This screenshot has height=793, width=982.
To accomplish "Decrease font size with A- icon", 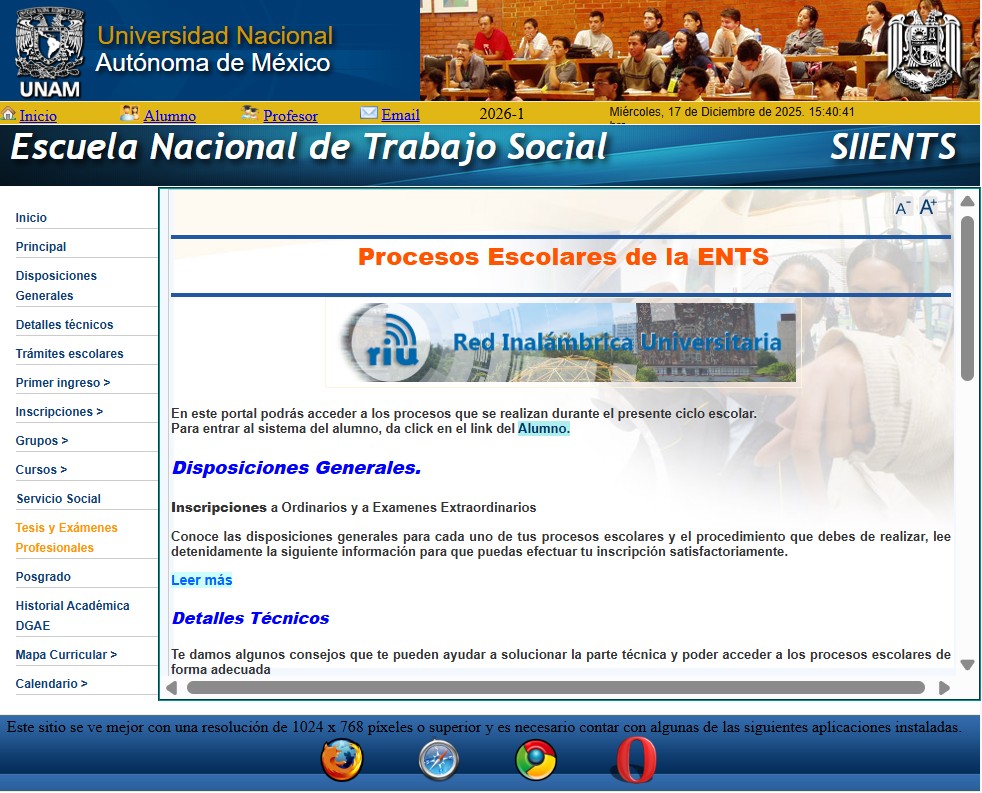I will pos(902,208).
